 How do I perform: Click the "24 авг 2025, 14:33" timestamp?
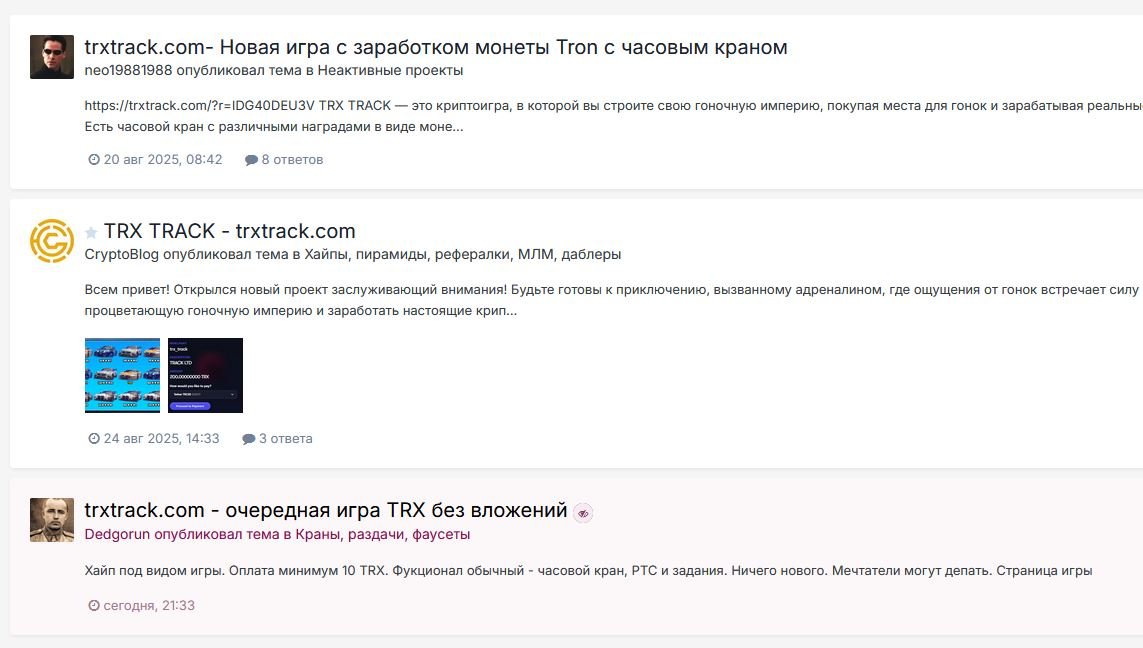click(x=161, y=438)
